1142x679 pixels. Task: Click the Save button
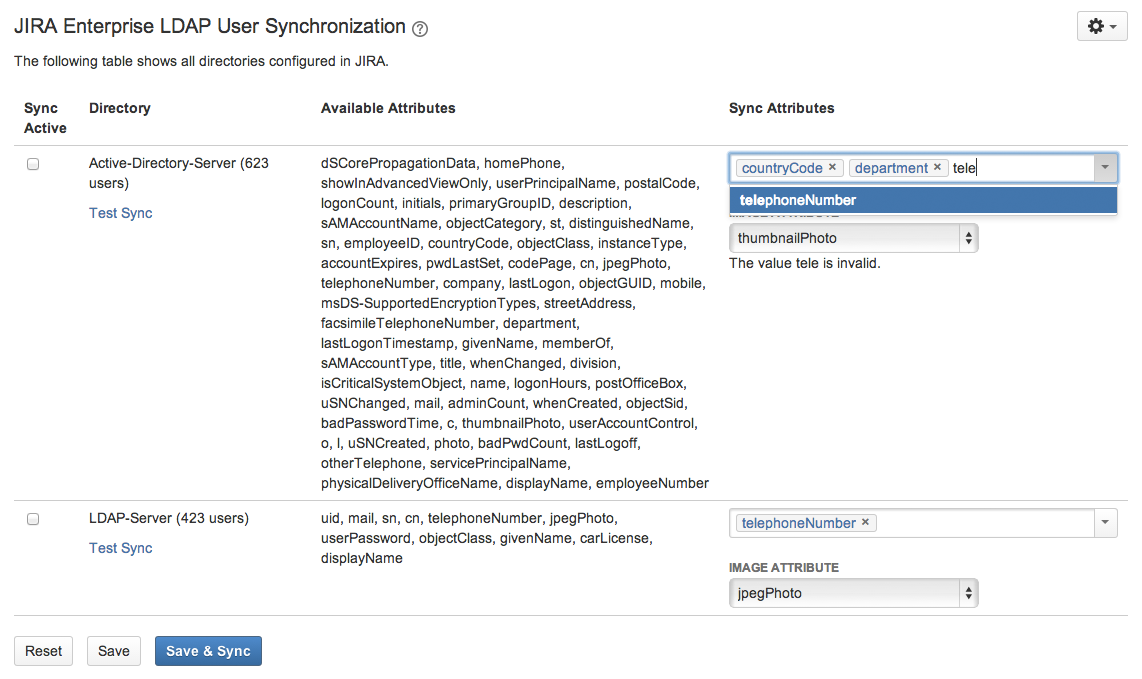(114, 651)
